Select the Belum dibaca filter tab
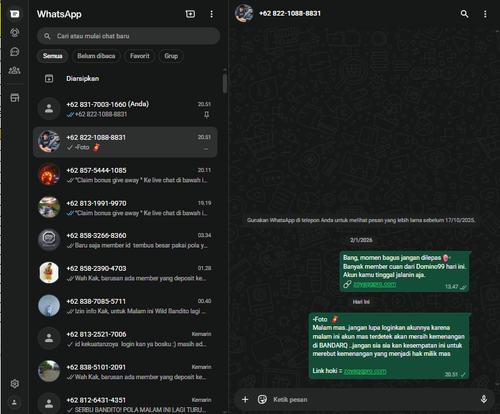This screenshot has height=414, width=500. click(96, 56)
